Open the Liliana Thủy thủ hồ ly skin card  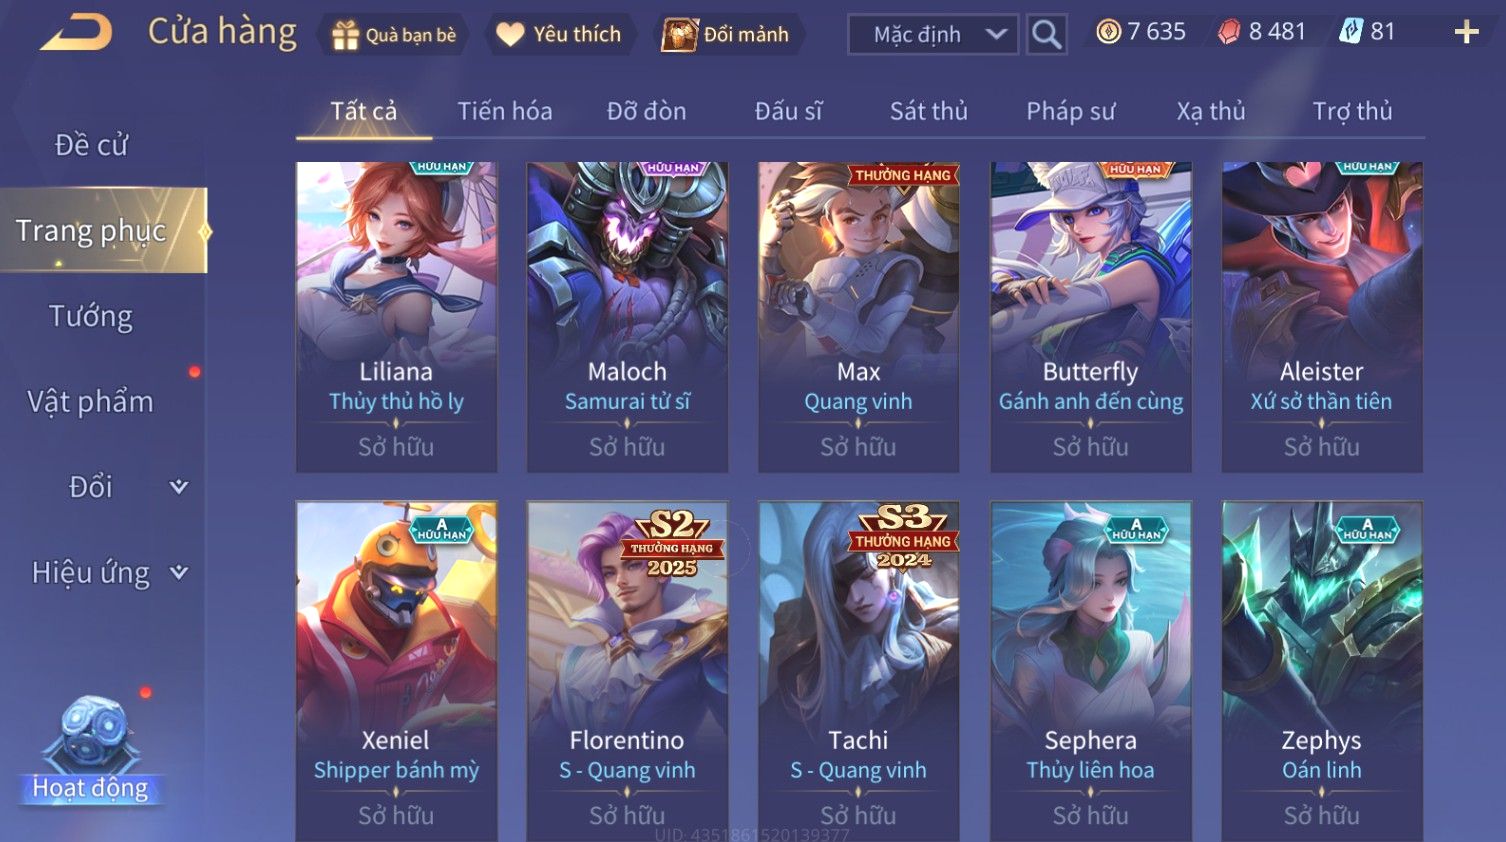click(x=396, y=317)
